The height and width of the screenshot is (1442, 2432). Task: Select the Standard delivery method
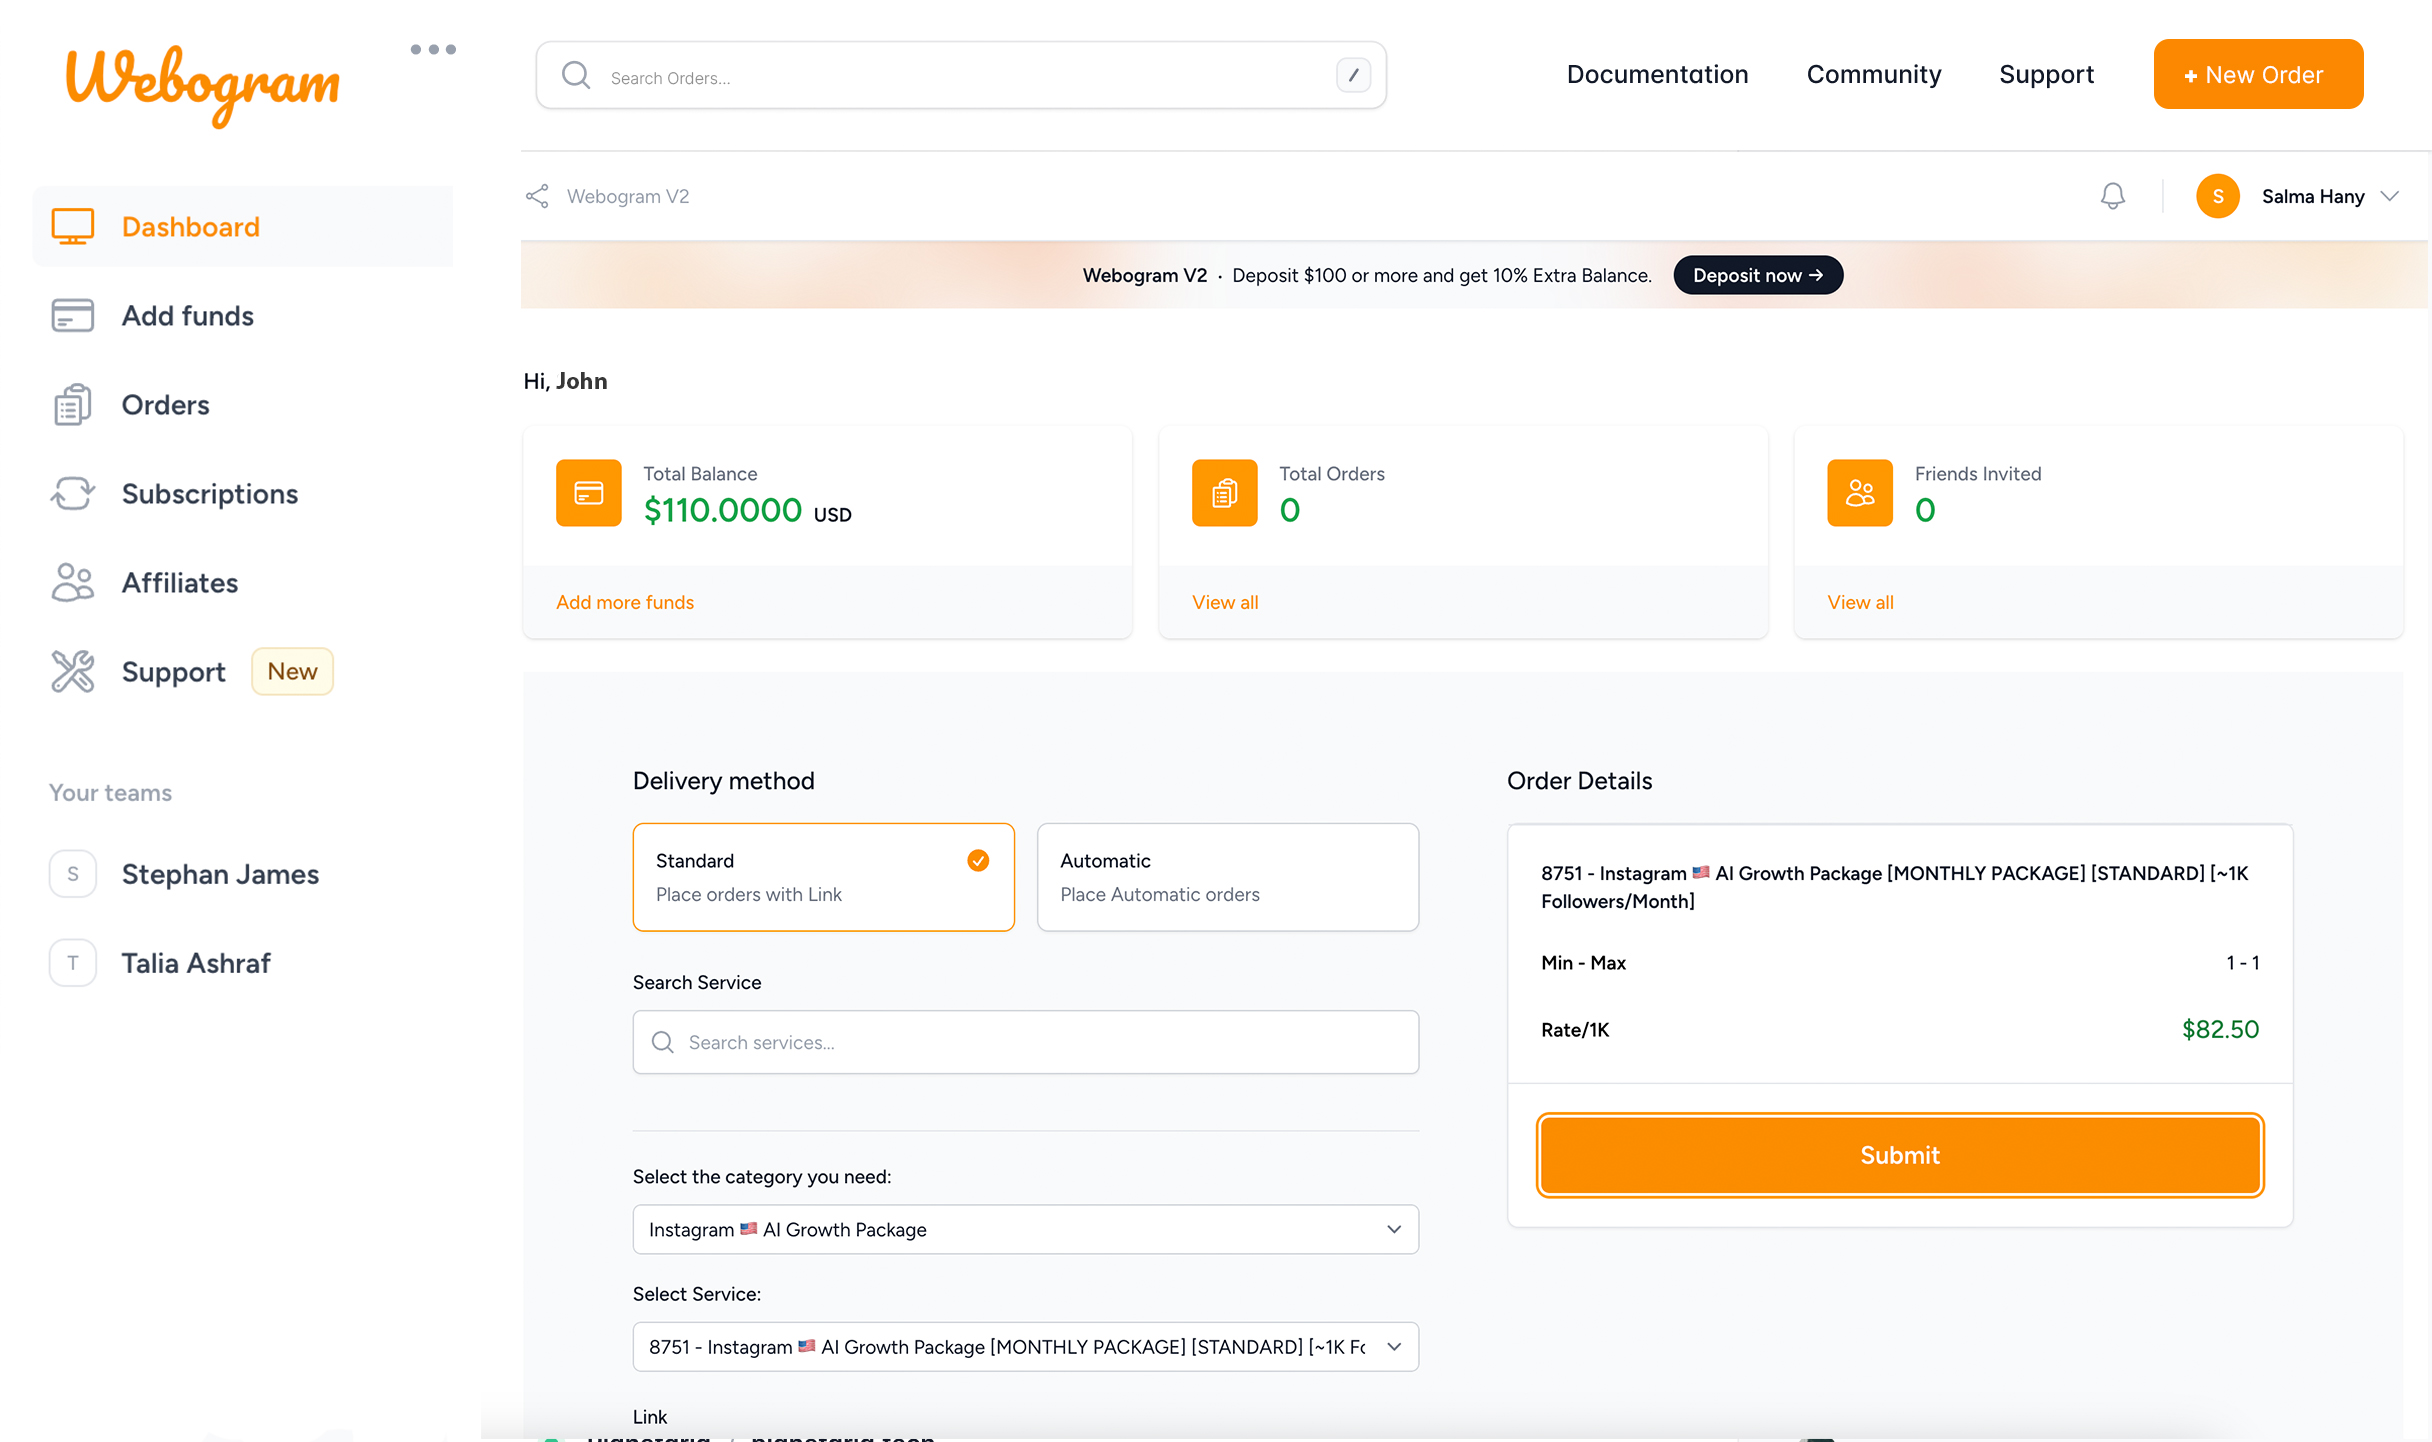[823, 877]
